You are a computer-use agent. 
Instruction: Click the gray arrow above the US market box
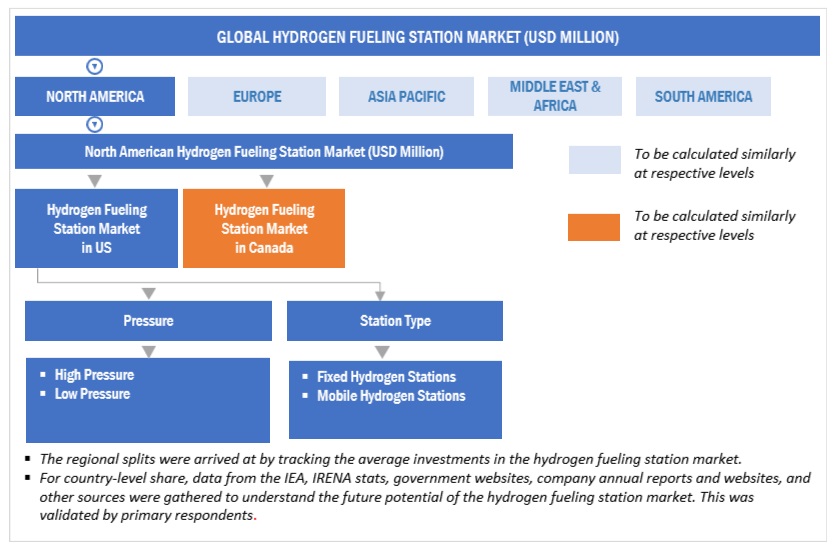95,180
